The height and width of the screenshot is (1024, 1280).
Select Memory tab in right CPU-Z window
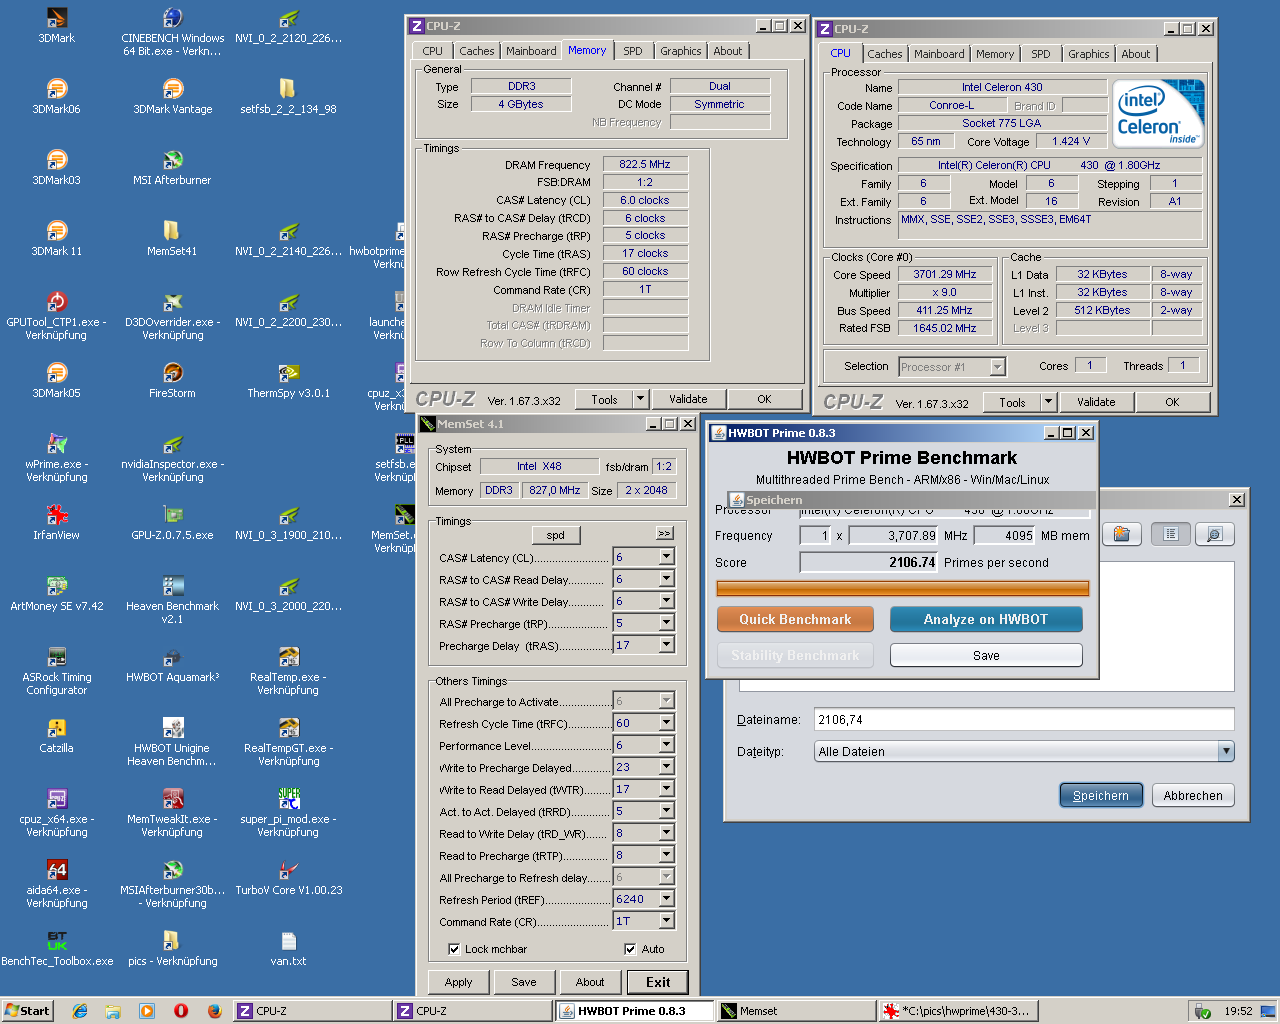click(x=995, y=54)
